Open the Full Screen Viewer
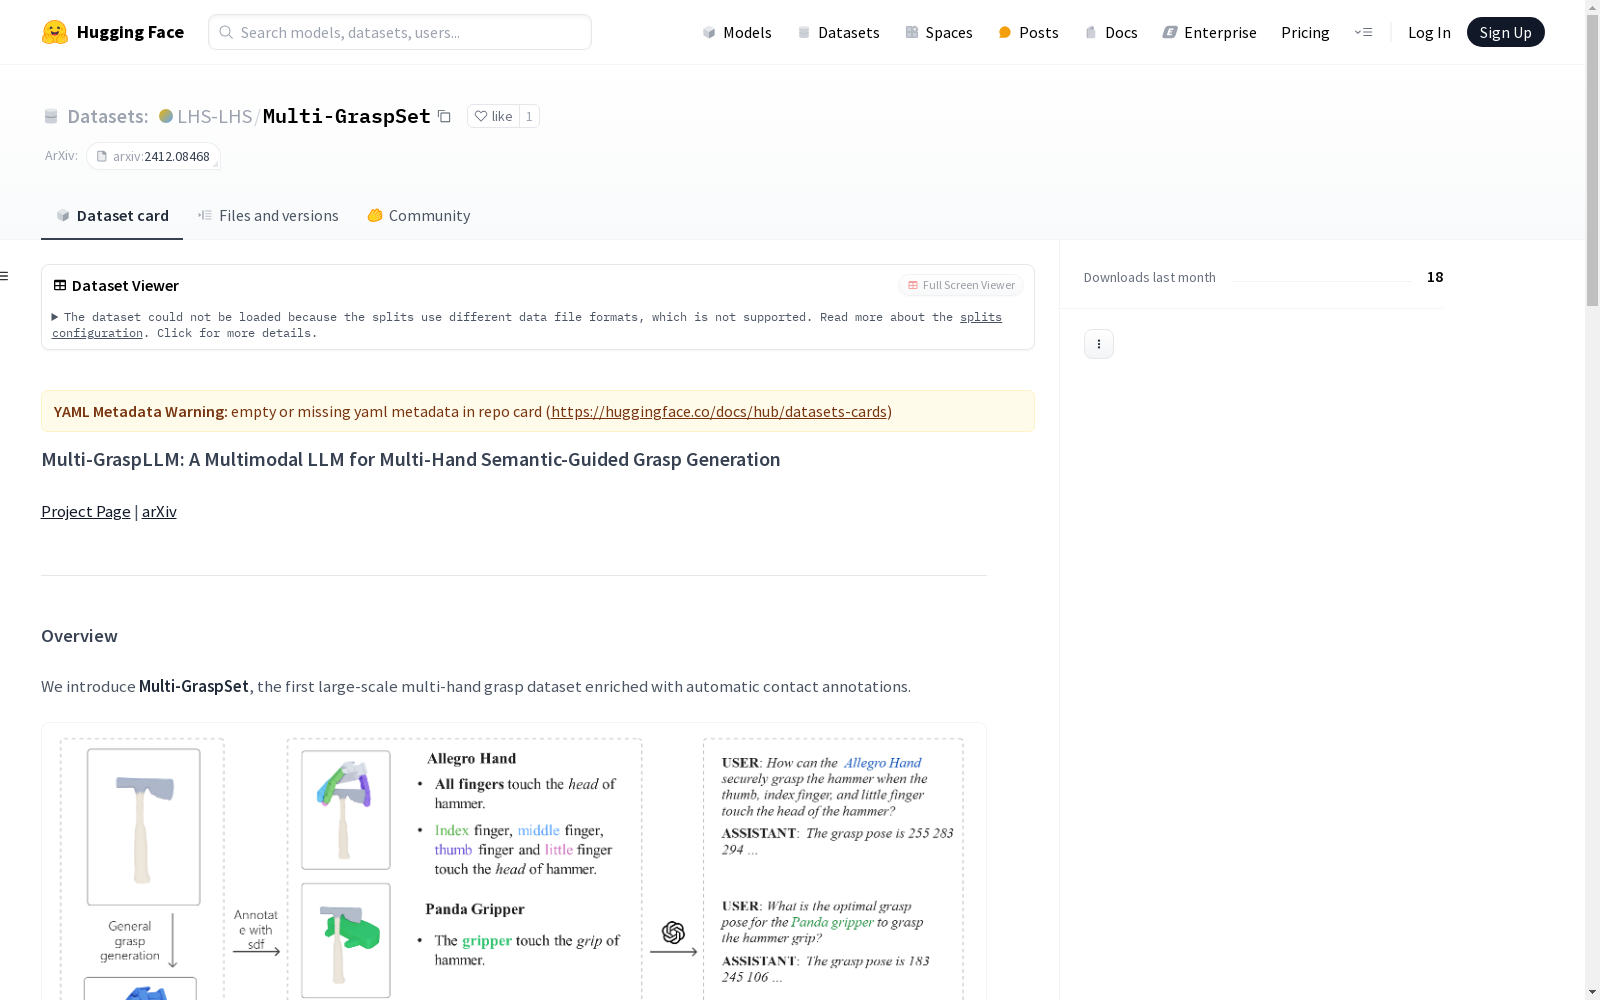This screenshot has width=1600, height=1000. point(961,285)
